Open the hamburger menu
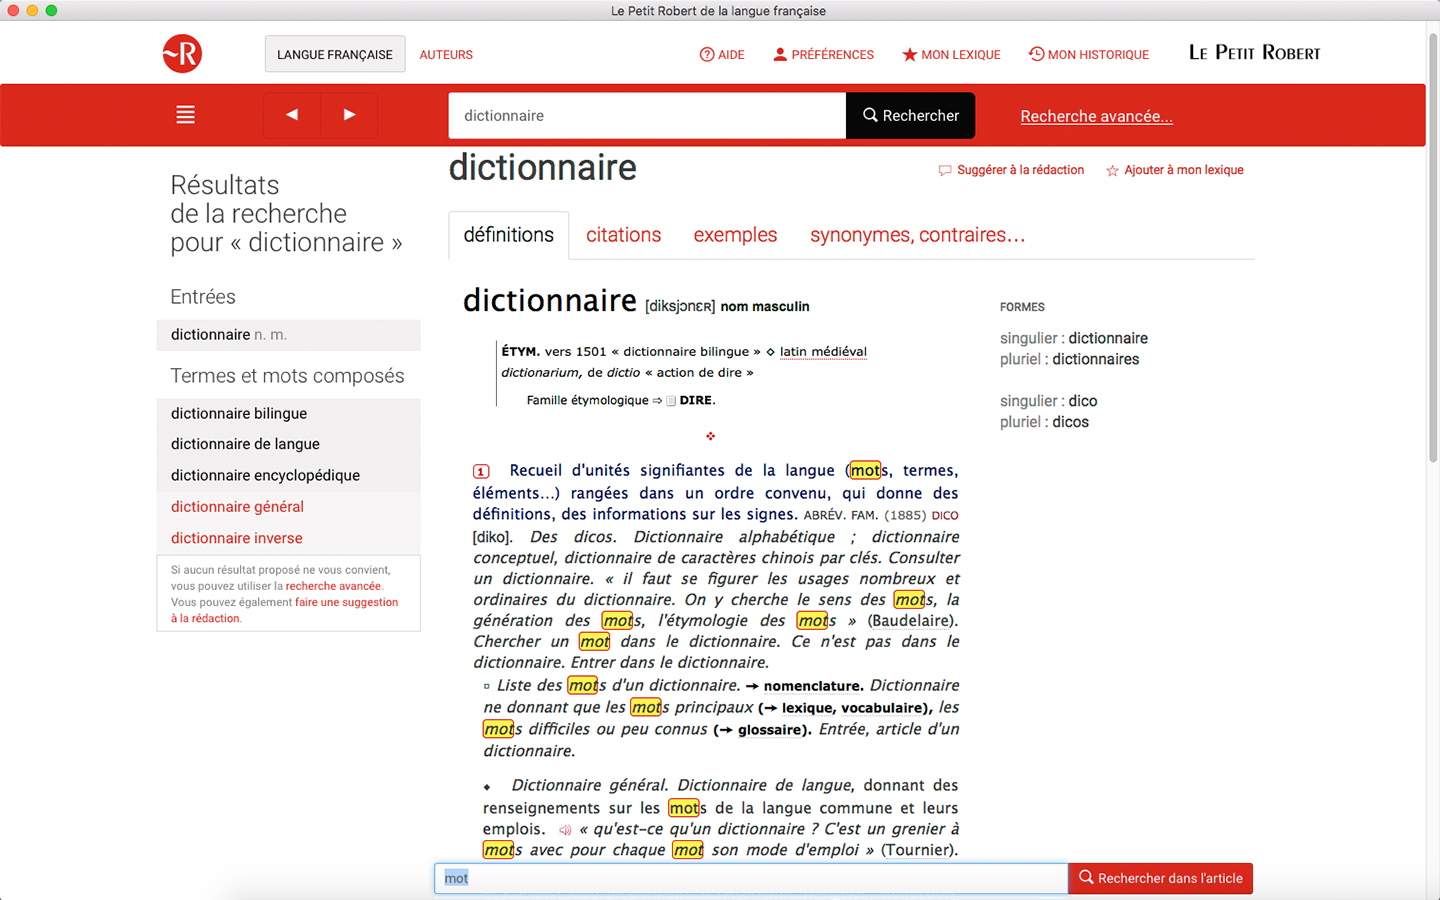The width and height of the screenshot is (1440, 900). coord(185,115)
